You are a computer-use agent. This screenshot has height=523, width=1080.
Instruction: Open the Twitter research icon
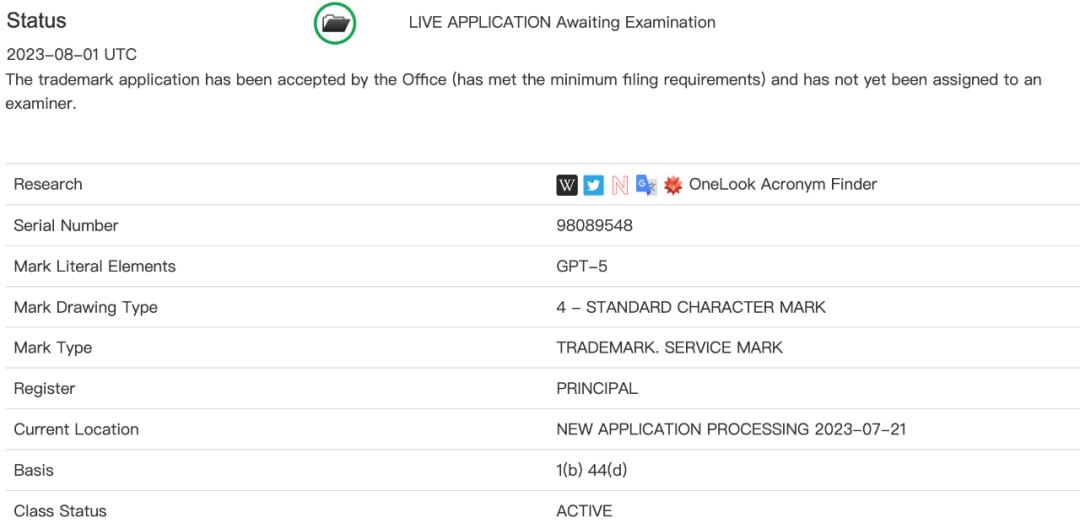(594, 185)
